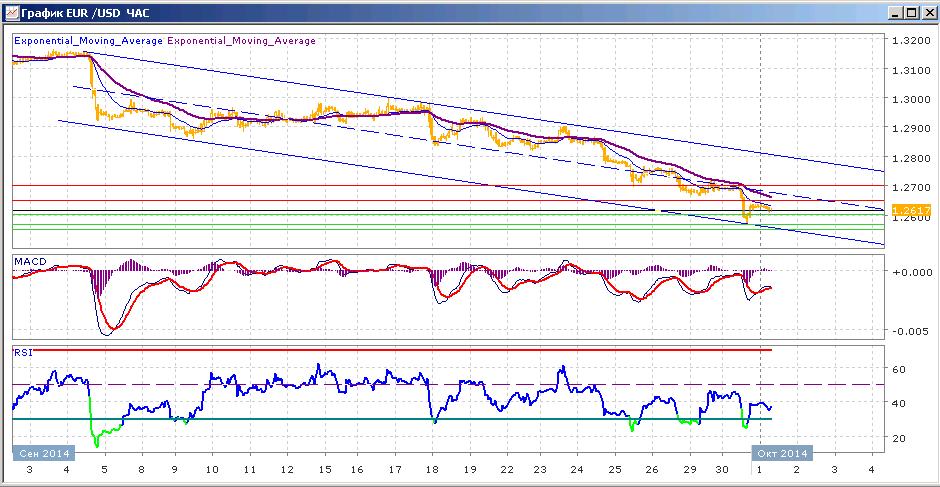The width and height of the screenshot is (940, 487).
Task: Click date label 23 on time axis
Action: (x=540, y=470)
